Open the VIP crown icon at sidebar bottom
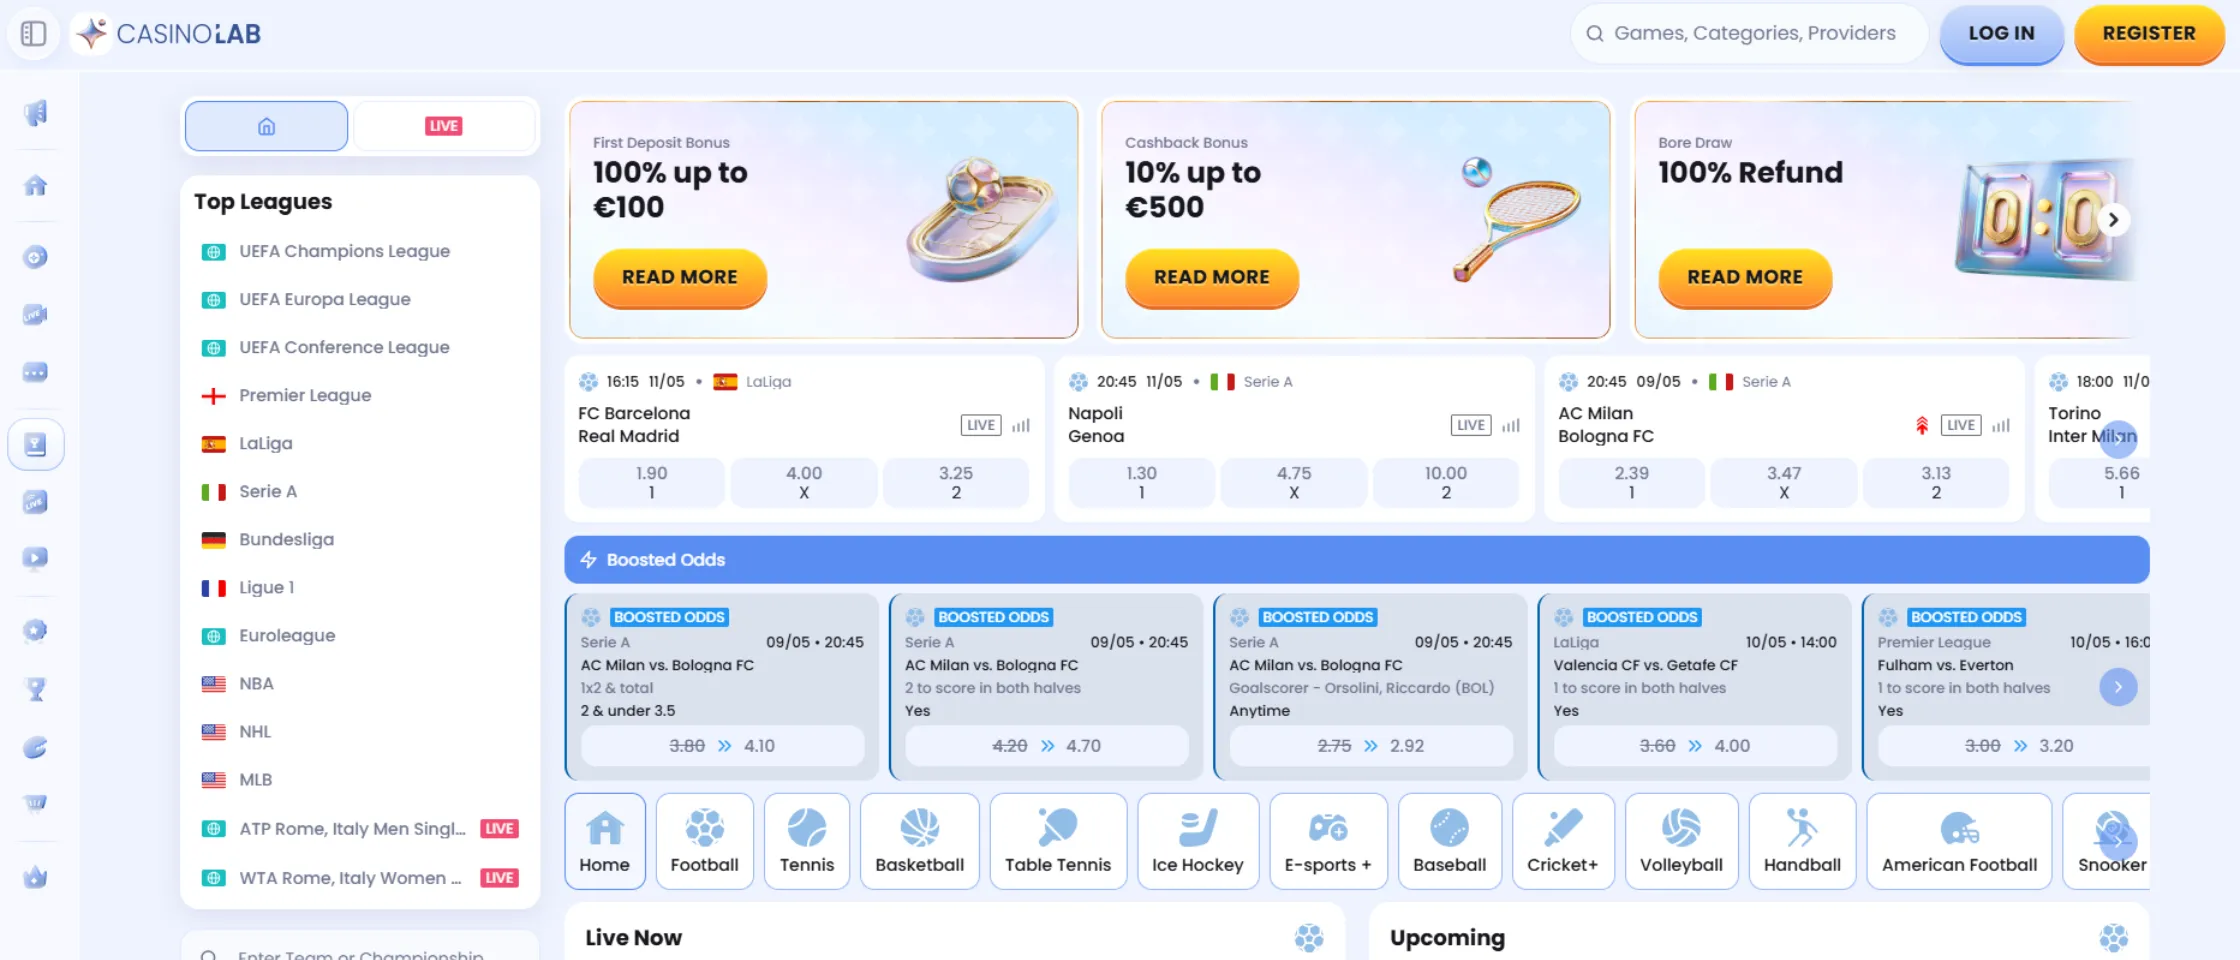 pos(36,877)
